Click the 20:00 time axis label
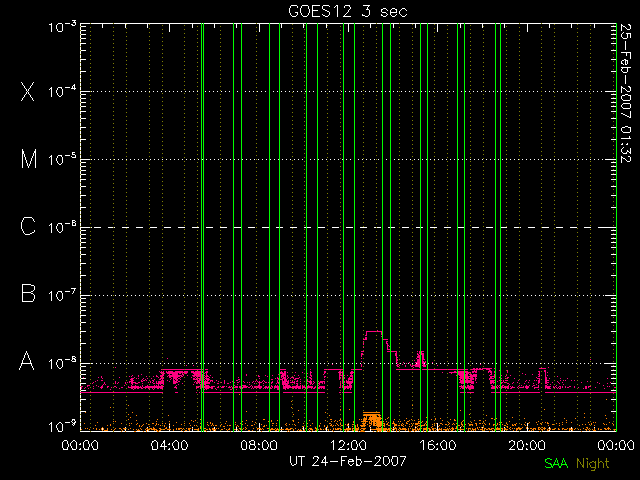Screen dimensions: 640x480 pos(527,444)
